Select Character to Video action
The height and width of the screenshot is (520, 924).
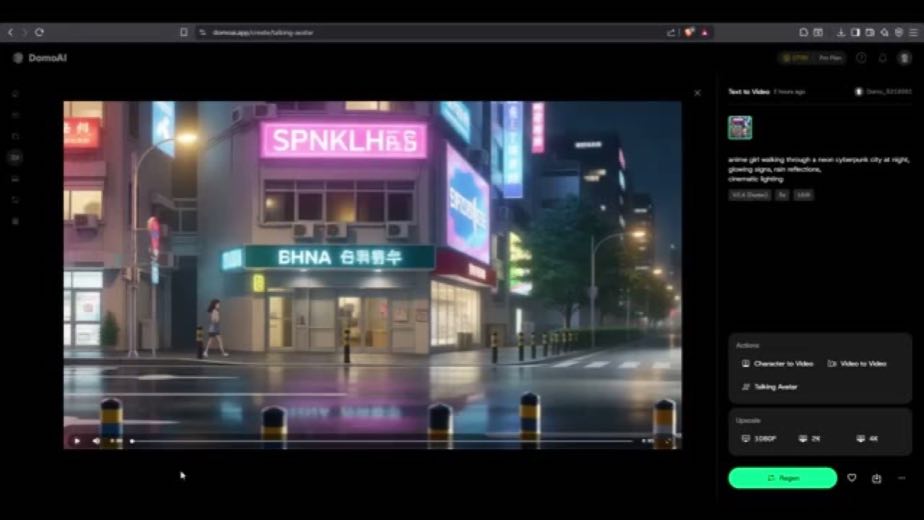point(777,364)
